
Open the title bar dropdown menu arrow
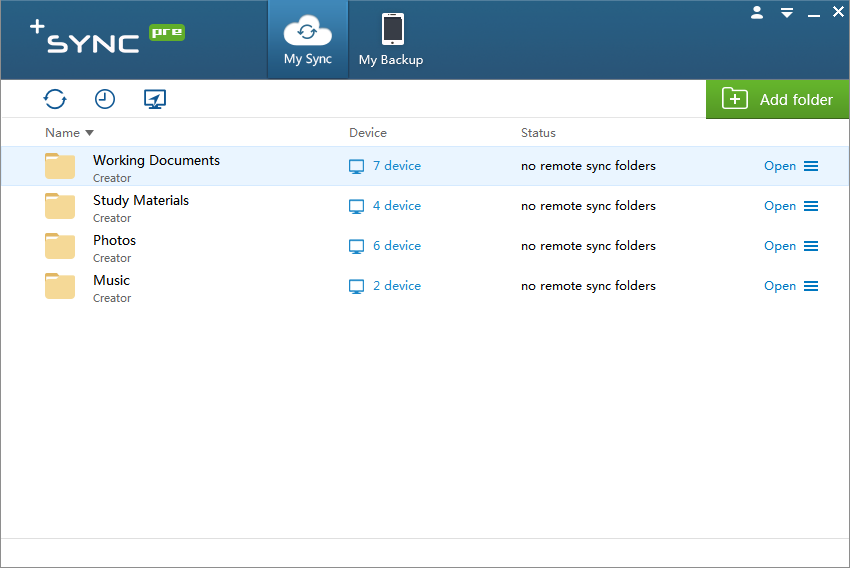tap(787, 13)
